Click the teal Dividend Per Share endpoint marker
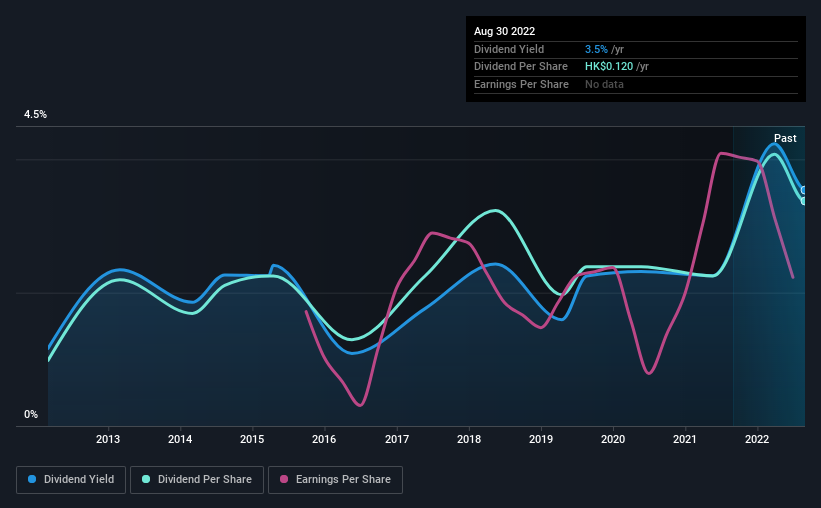The height and width of the screenshot is (508, 821). (803, 201)
